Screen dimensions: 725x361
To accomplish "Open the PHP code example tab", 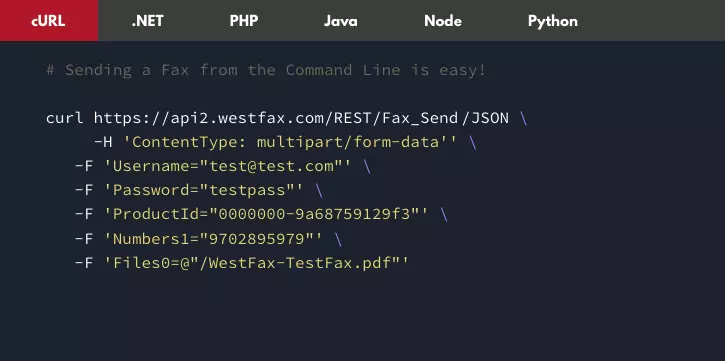I will pos(244,21).
